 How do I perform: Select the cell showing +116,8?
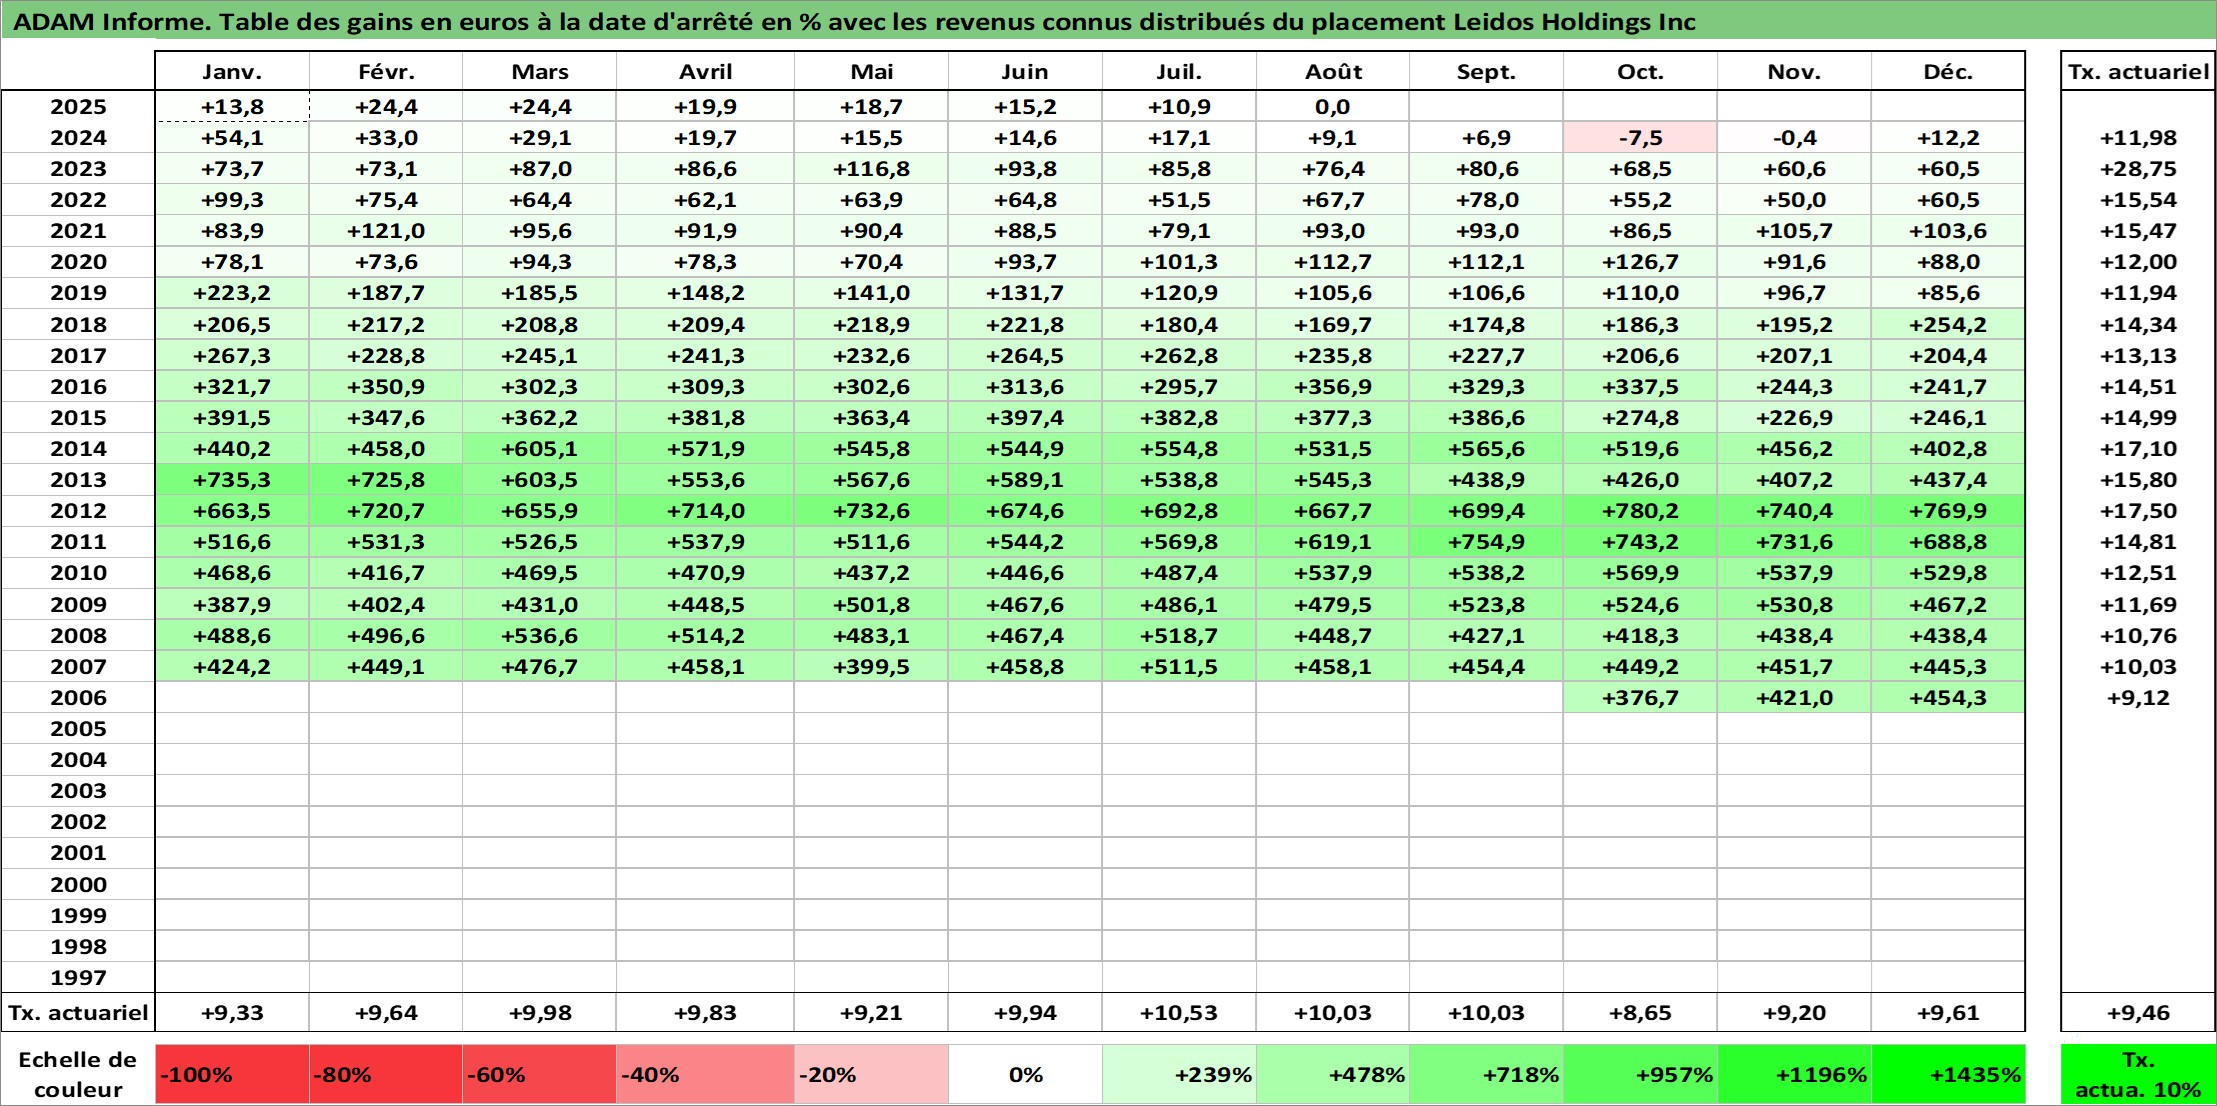click(x=871, y=169)
